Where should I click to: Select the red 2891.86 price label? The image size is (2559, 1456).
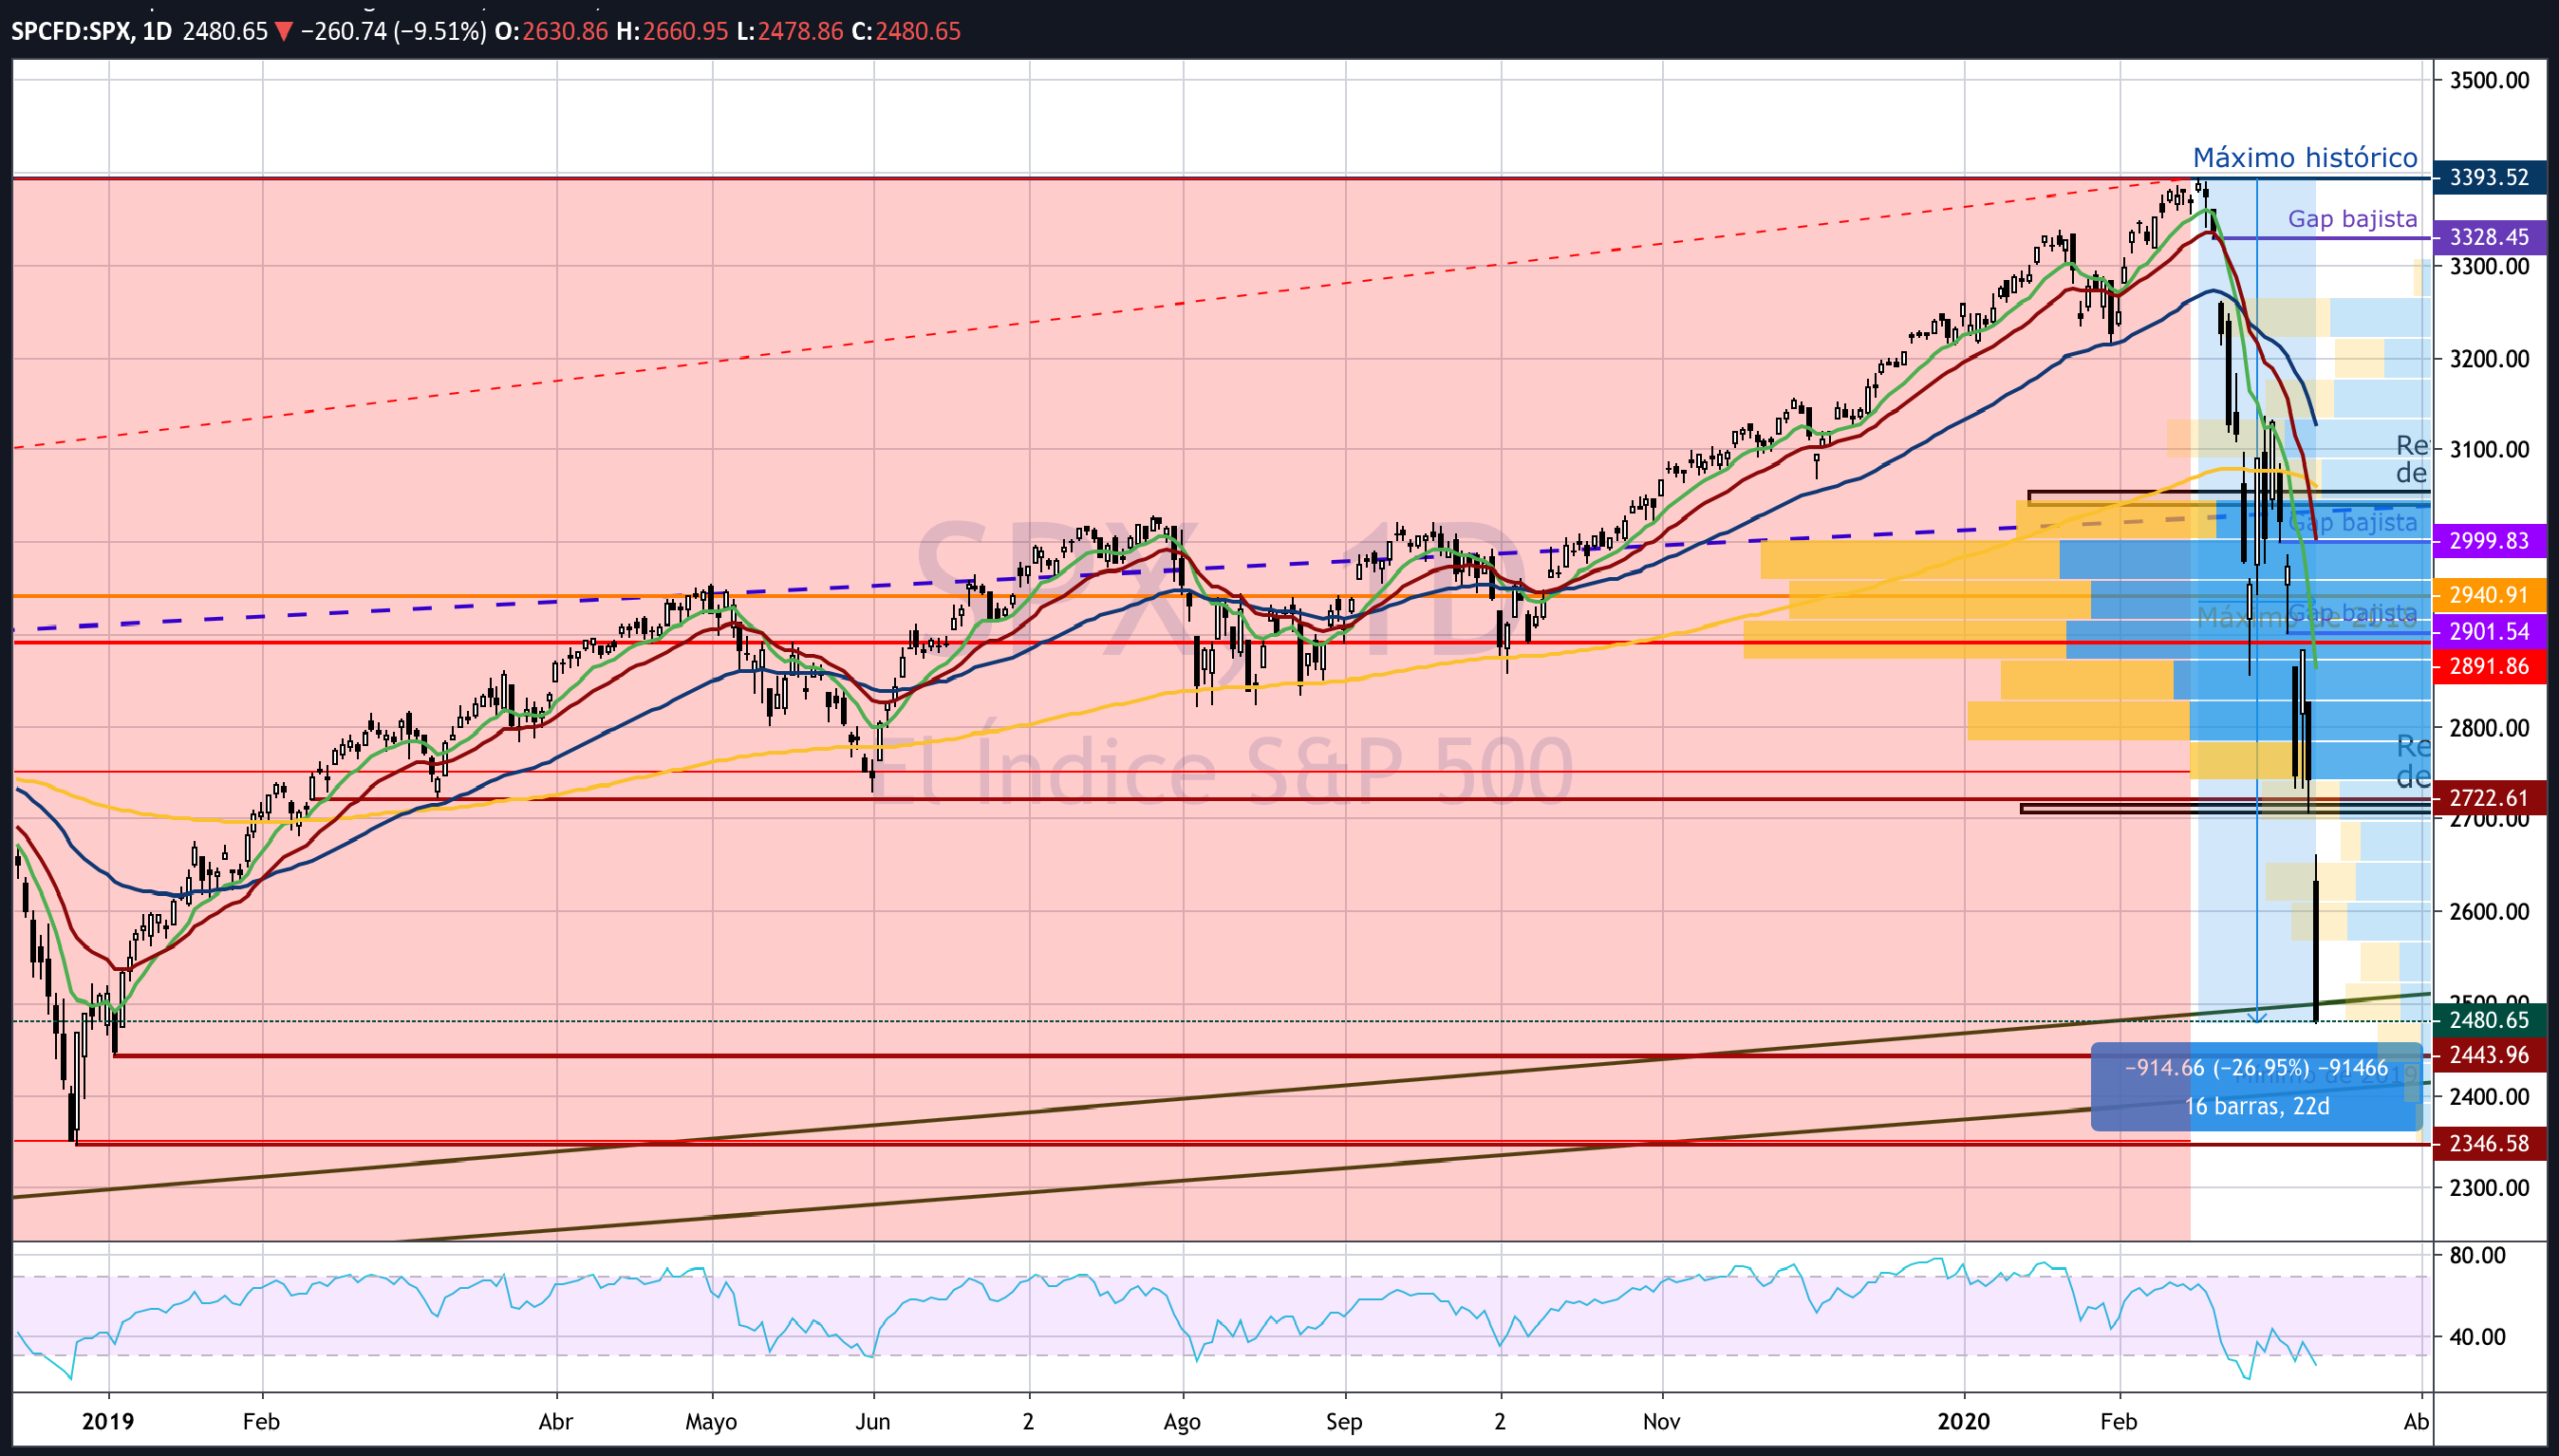pyautogui.click(x=2489, y=666)
